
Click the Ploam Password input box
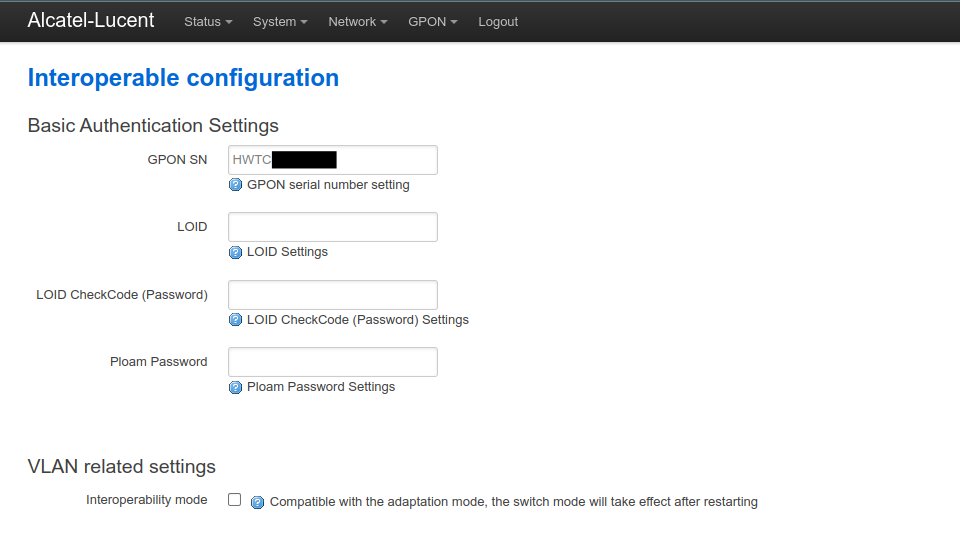click(333, 362)
